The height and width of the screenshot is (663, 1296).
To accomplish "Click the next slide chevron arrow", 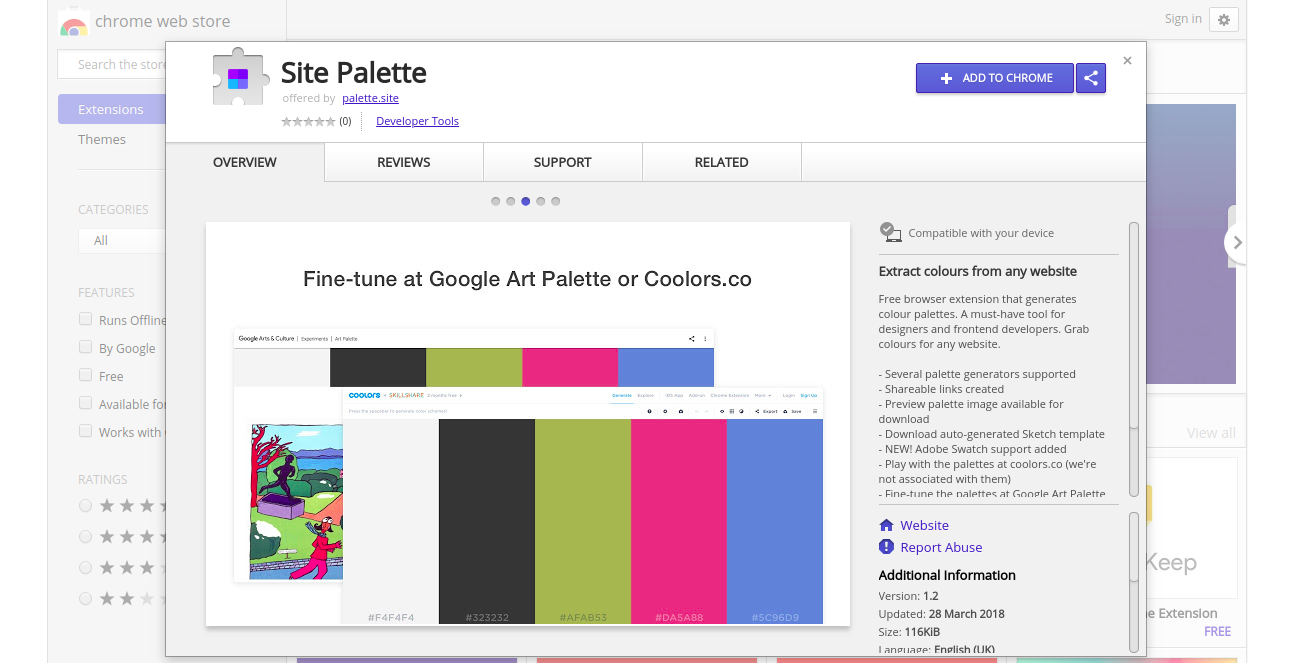I will coord(1237,242).
